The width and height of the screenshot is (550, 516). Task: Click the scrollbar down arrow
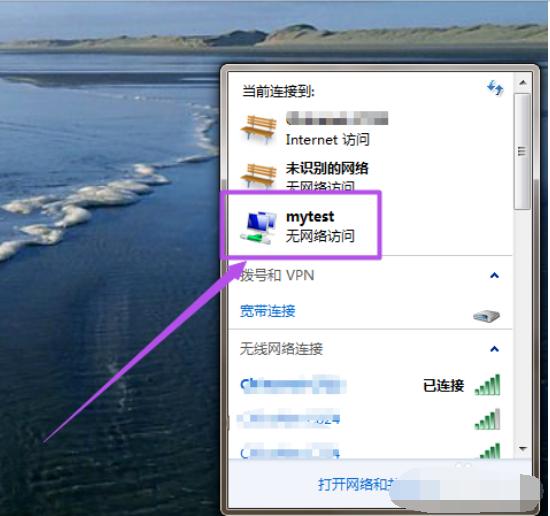click(523, 449)
